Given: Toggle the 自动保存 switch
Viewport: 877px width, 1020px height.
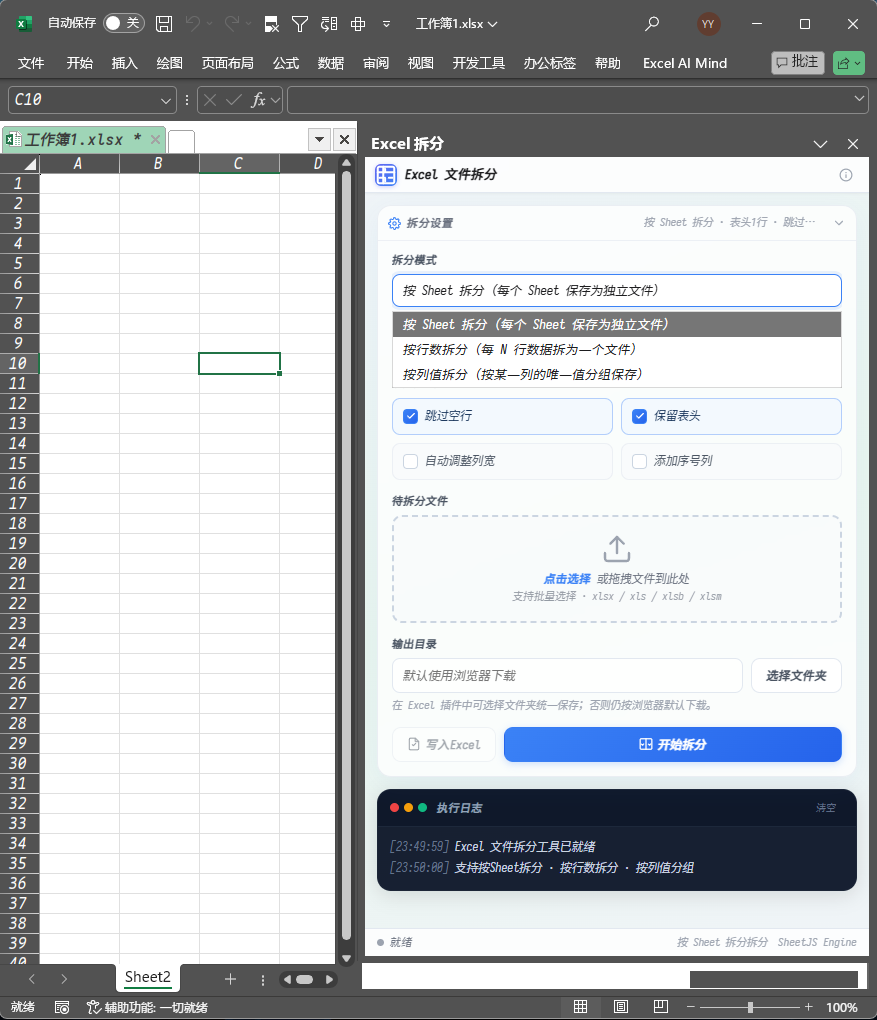Looking at the screenshot, I should [124, 23].
